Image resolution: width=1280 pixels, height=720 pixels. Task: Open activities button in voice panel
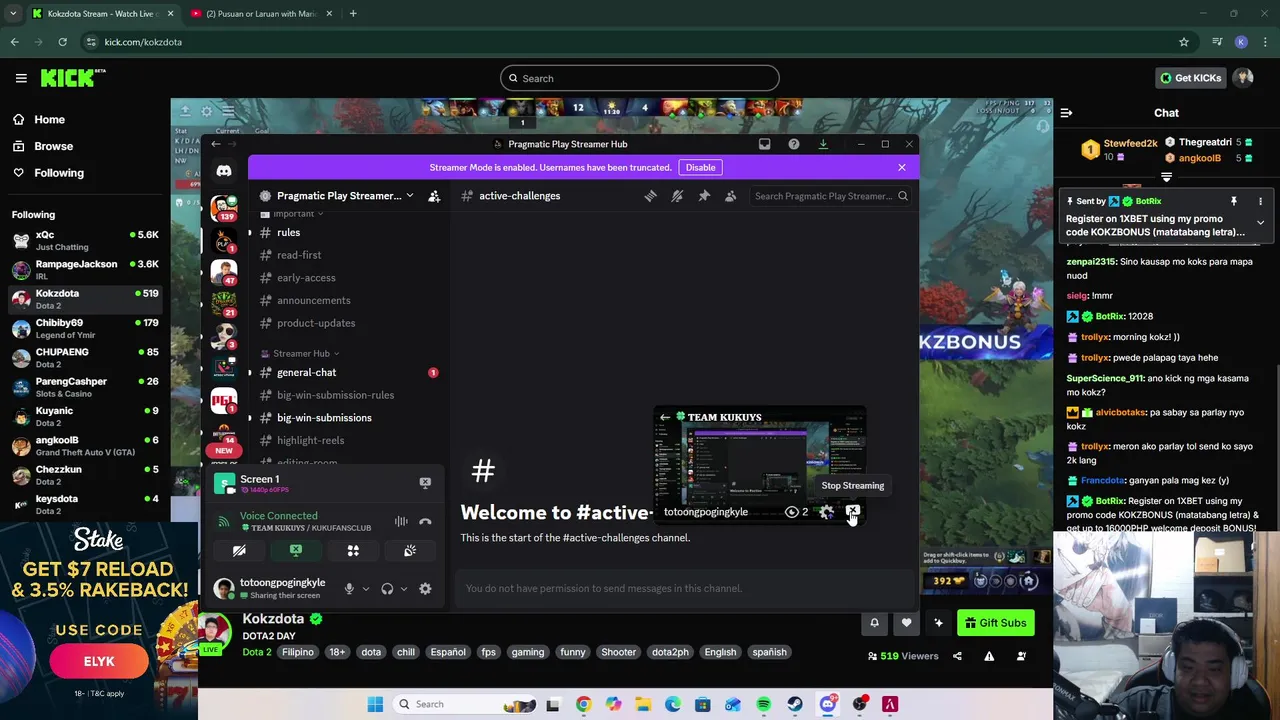[353, 551]
